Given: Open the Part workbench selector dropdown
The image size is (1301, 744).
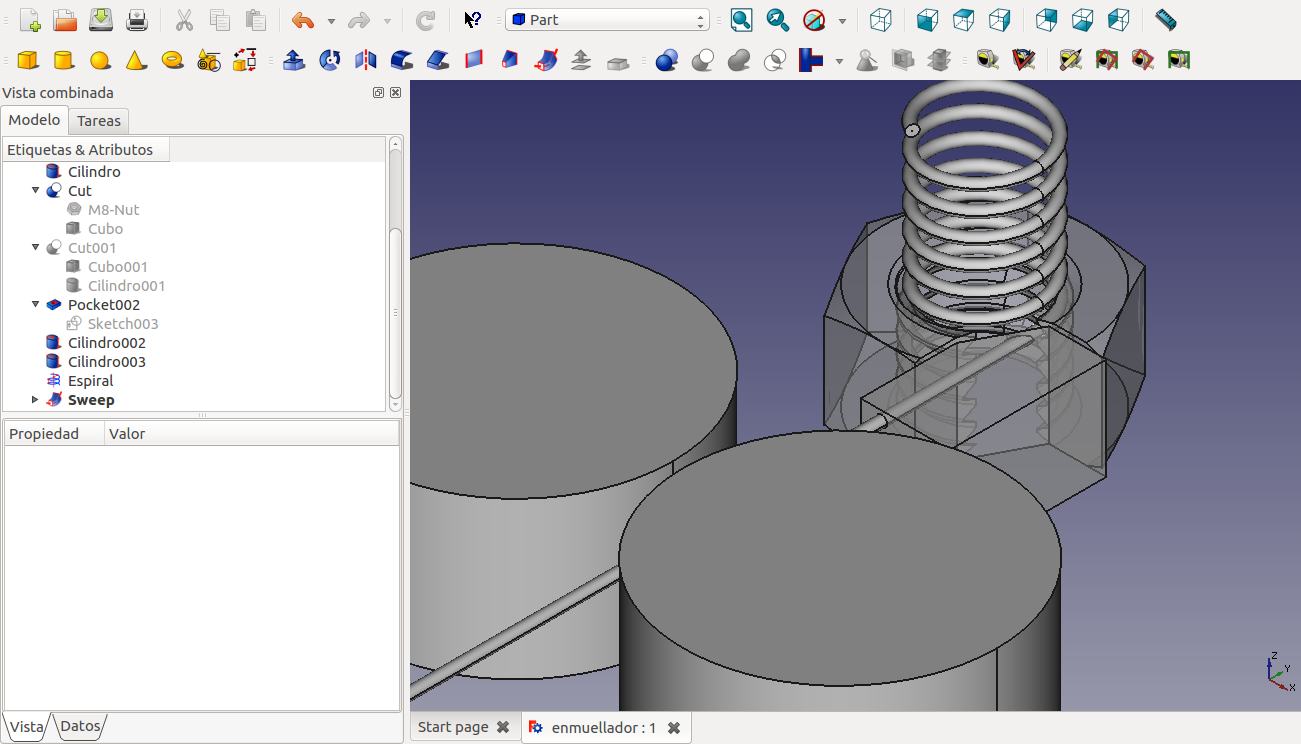Looking at the screenshot, I should (x=607, y=20).
